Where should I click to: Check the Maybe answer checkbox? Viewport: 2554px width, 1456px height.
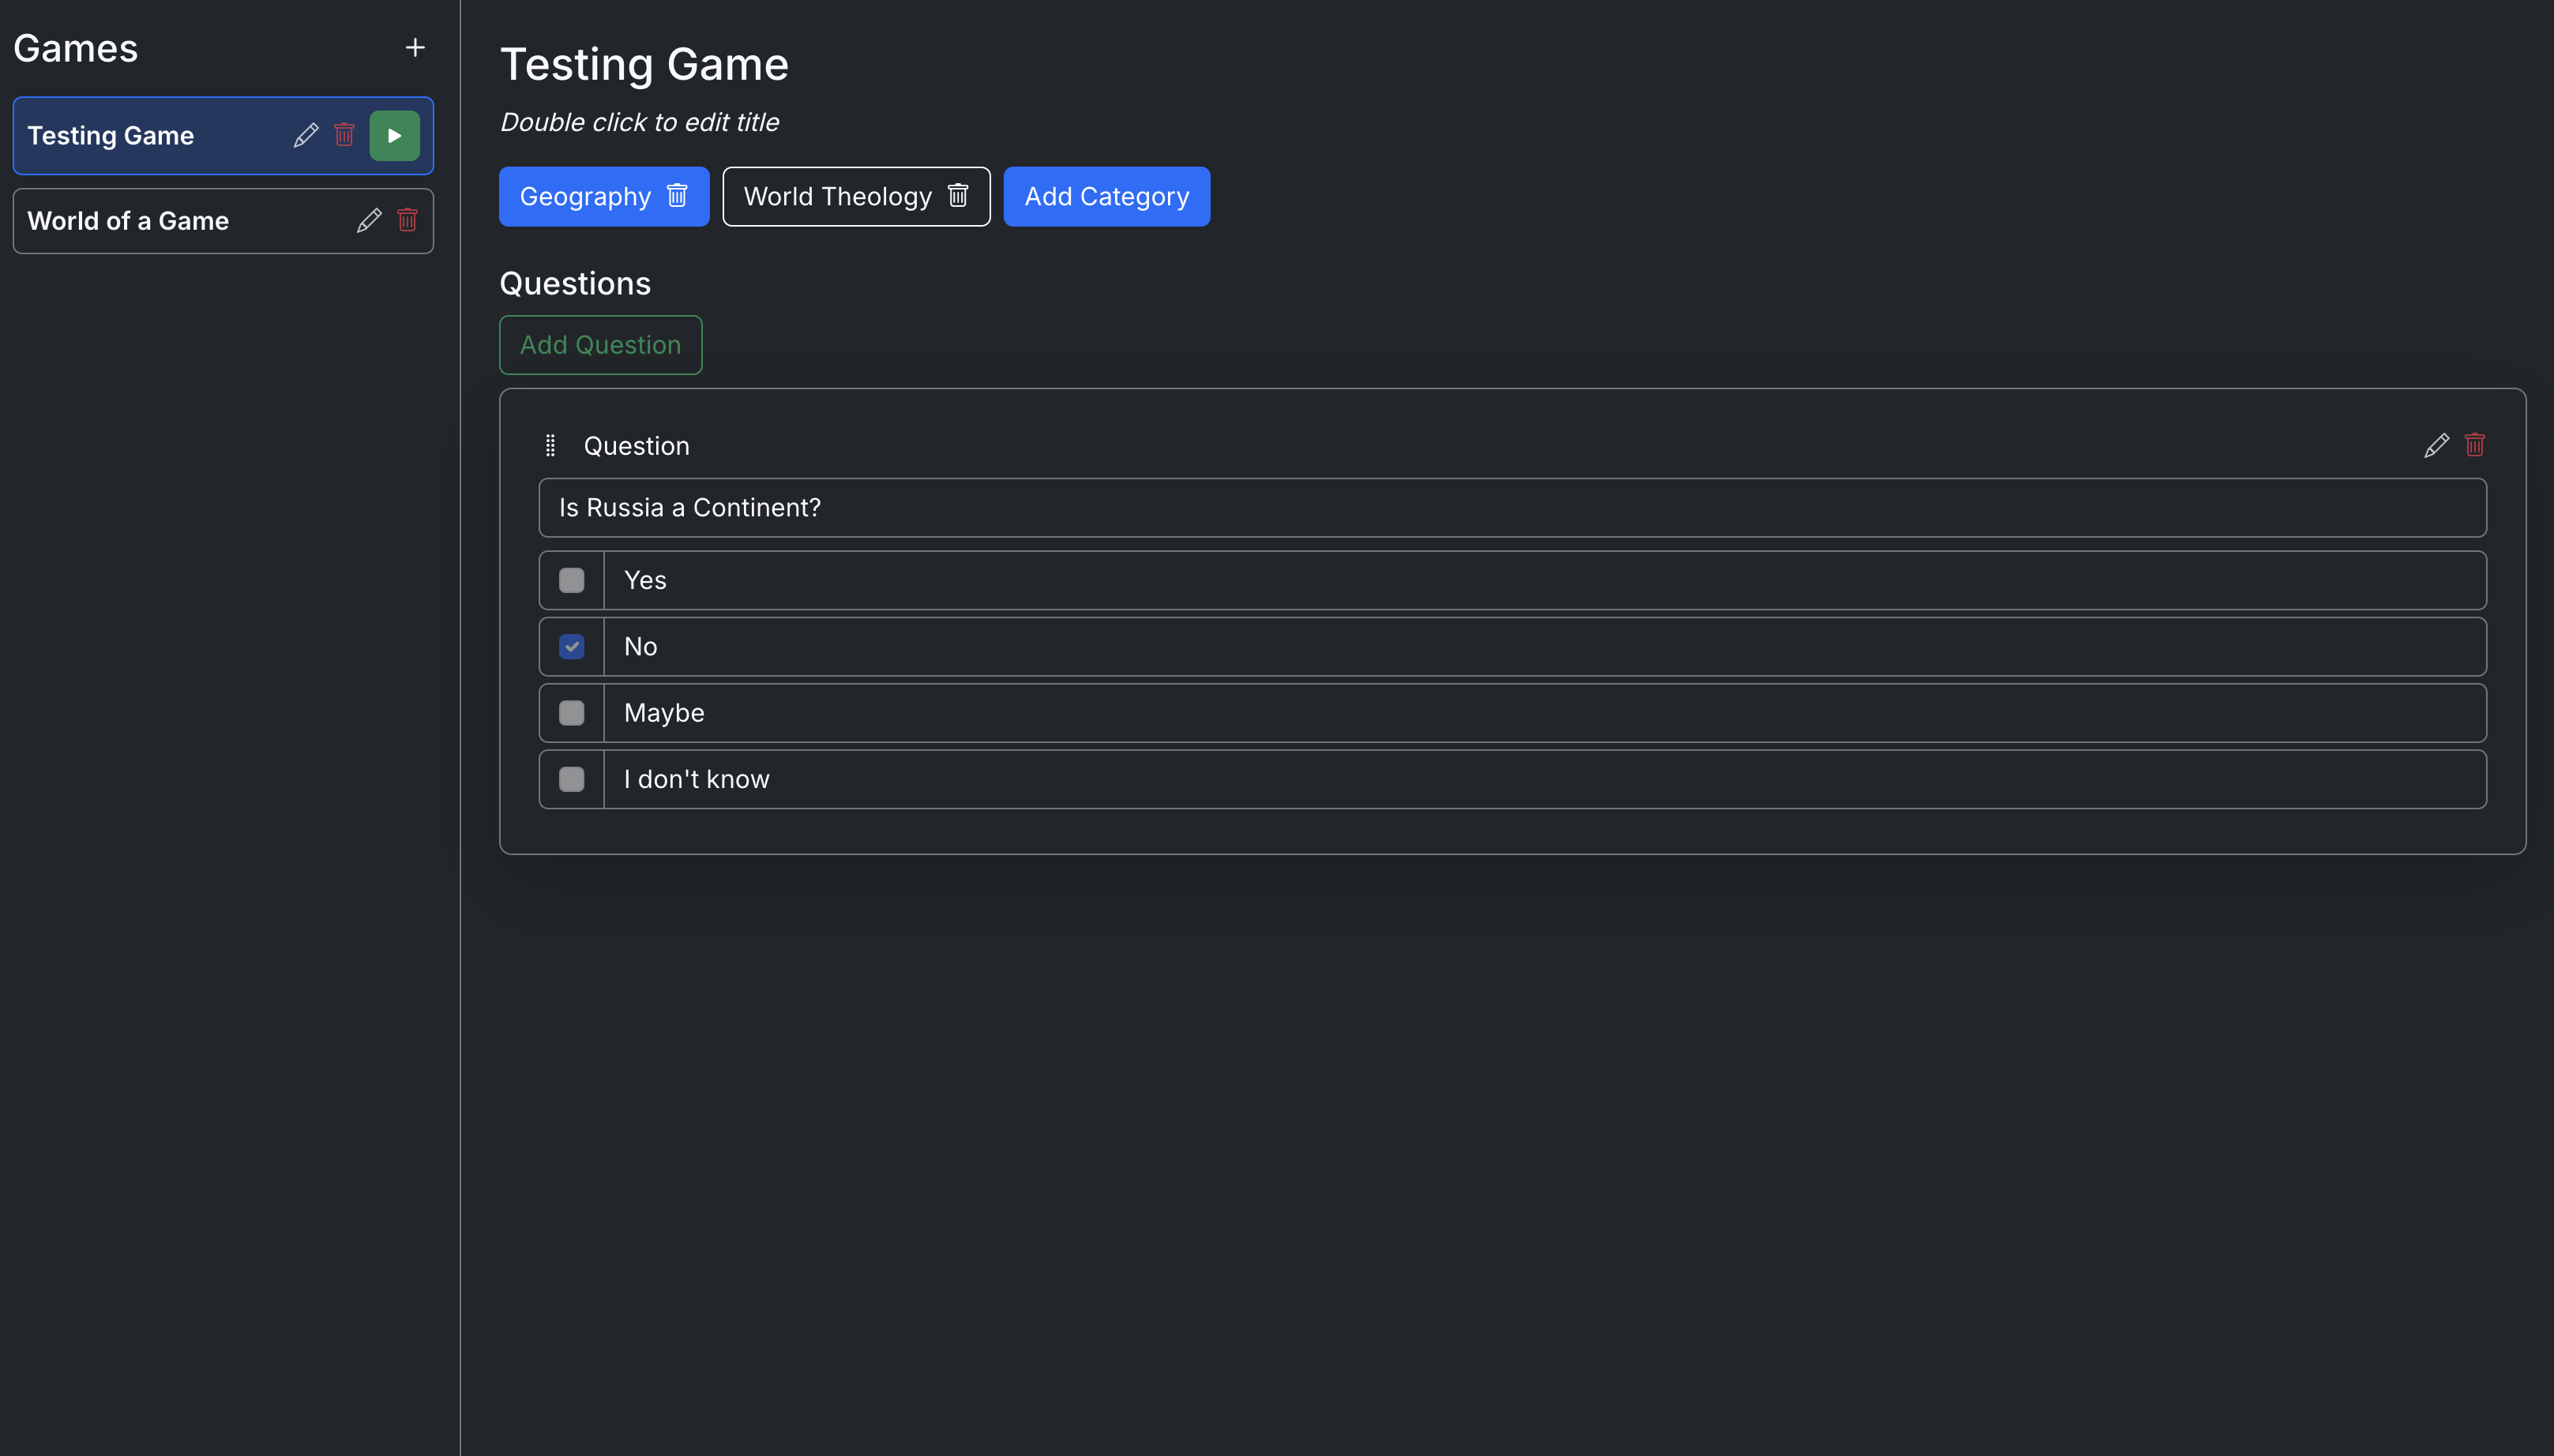tap(571, 713)
